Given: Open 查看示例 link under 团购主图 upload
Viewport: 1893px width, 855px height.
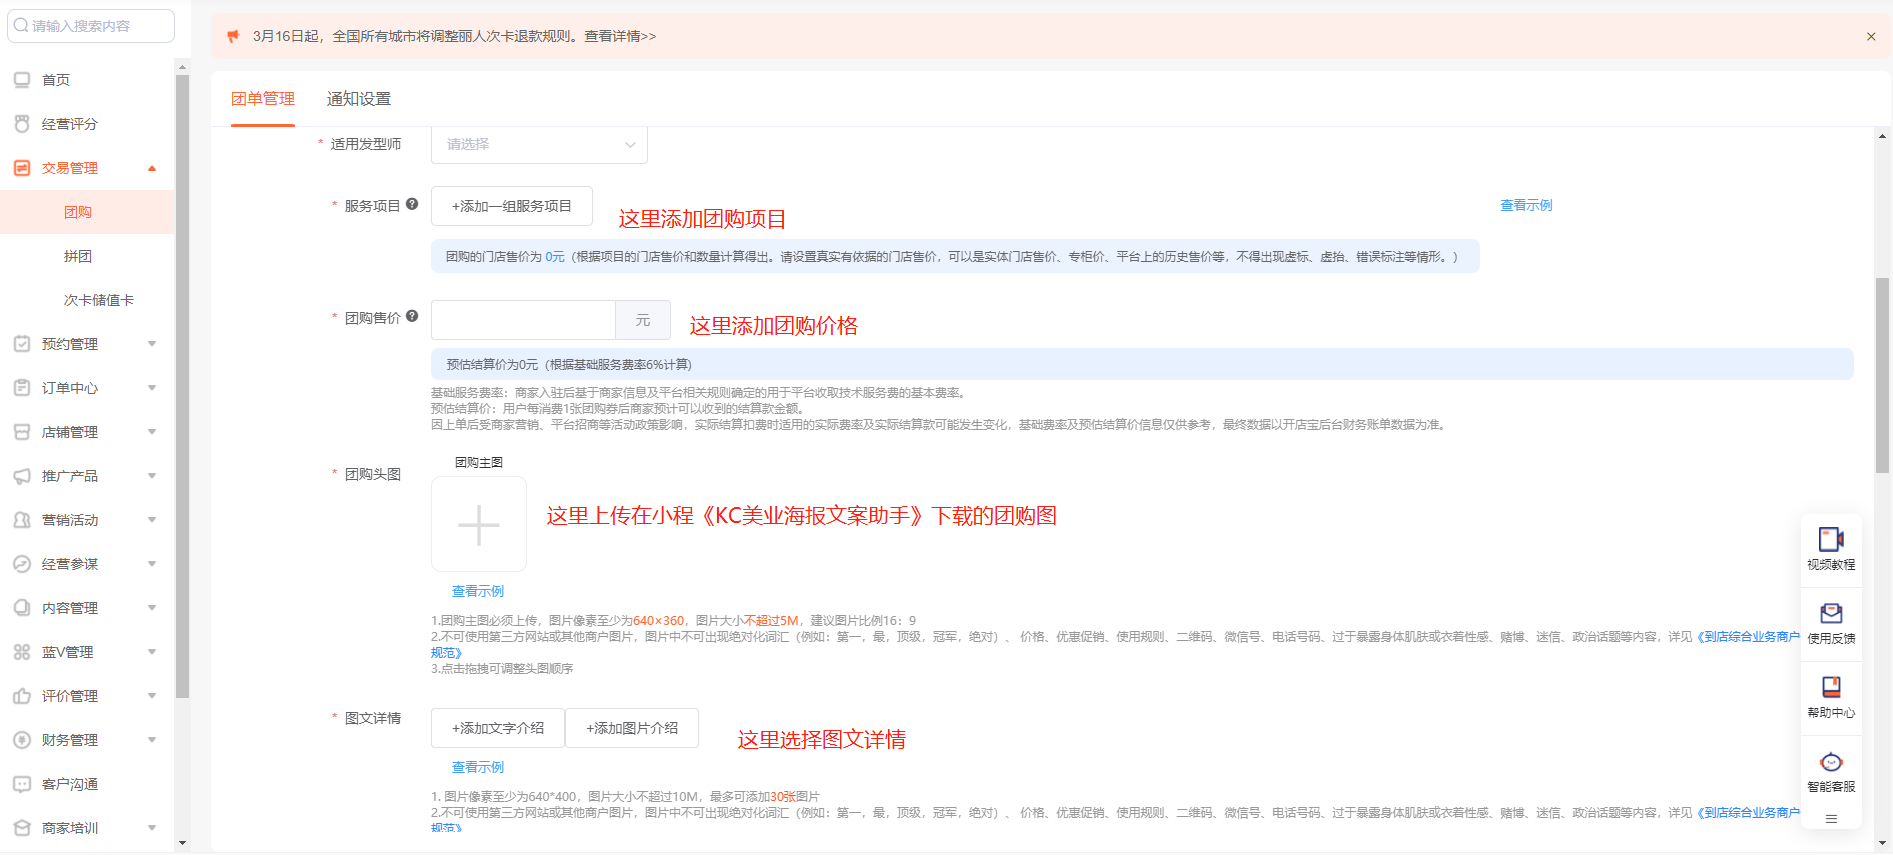Looking at the screenshot, I should [x=478, y=591].
